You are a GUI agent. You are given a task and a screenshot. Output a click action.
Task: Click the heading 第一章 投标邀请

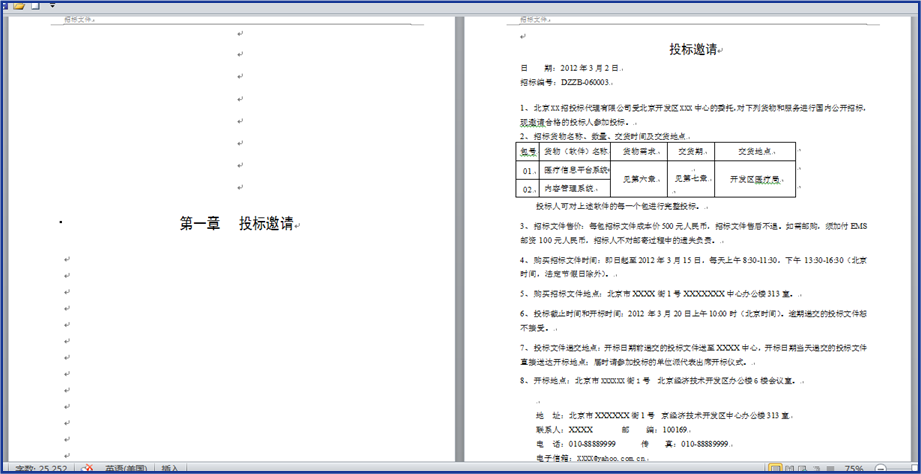click(236, 223)
